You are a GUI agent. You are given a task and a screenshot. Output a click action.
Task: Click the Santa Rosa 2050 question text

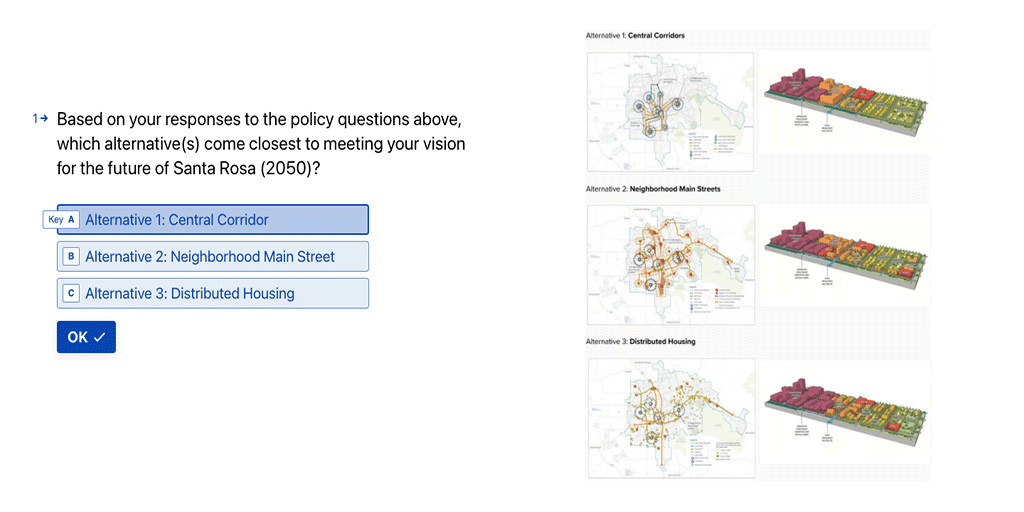[x=261, y=144]
